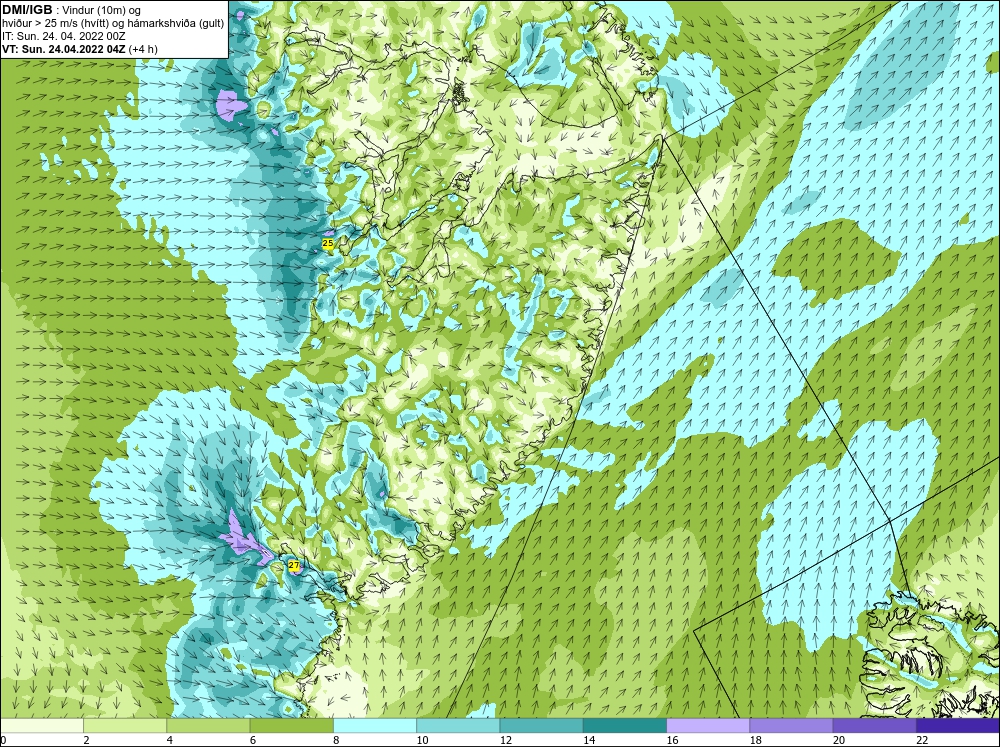This screenshot has width=1000, height=747.
Task: Click the legend color above 22 m/s
Action: click(958, 725)
